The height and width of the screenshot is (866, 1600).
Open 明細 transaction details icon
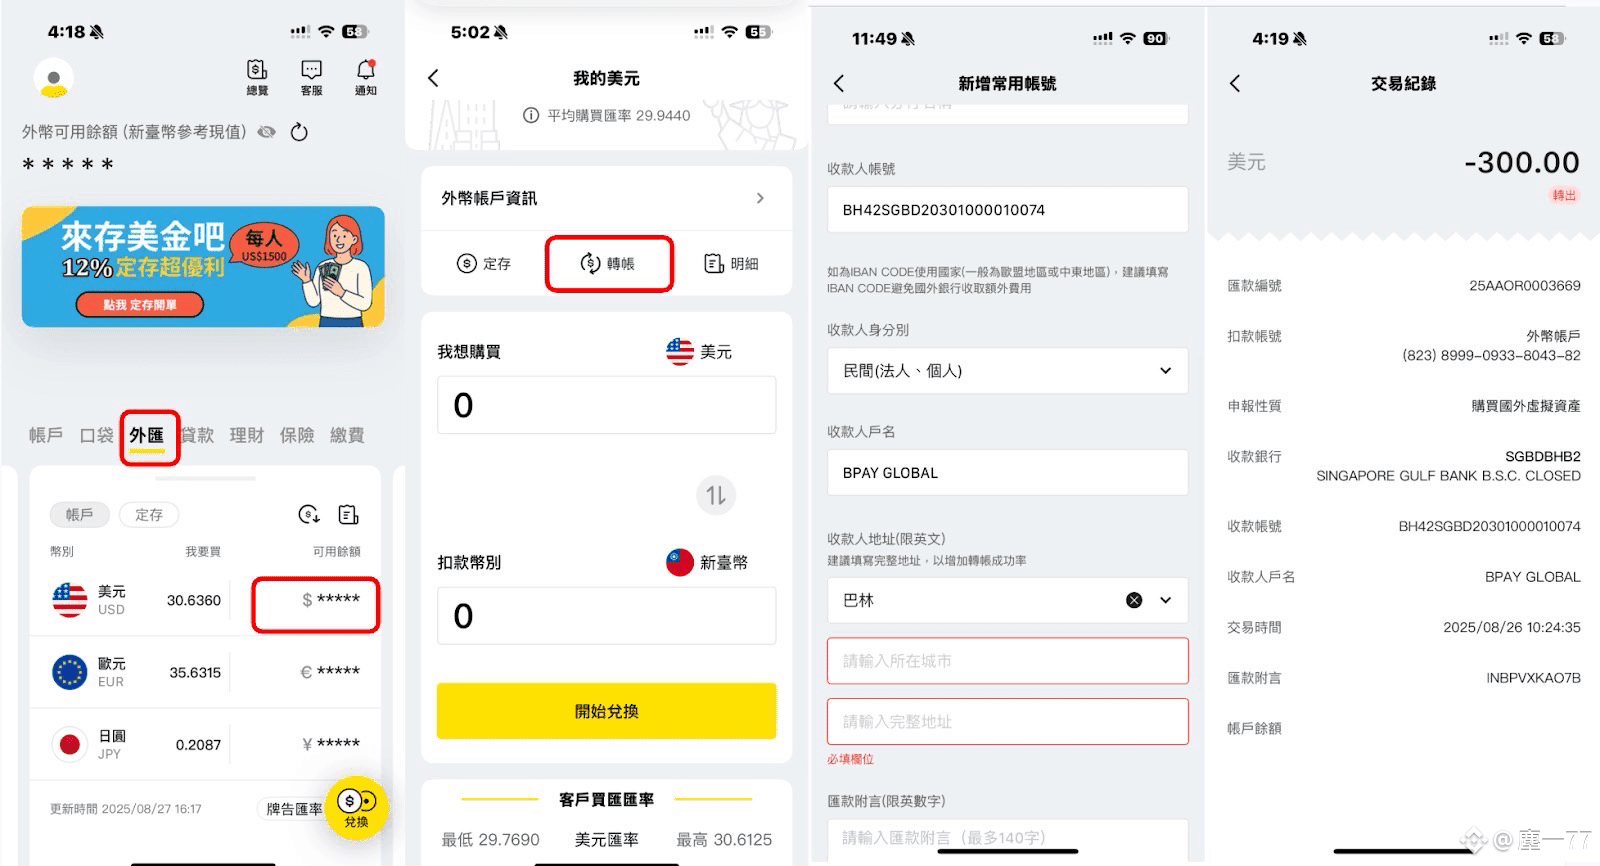(731, 263)
